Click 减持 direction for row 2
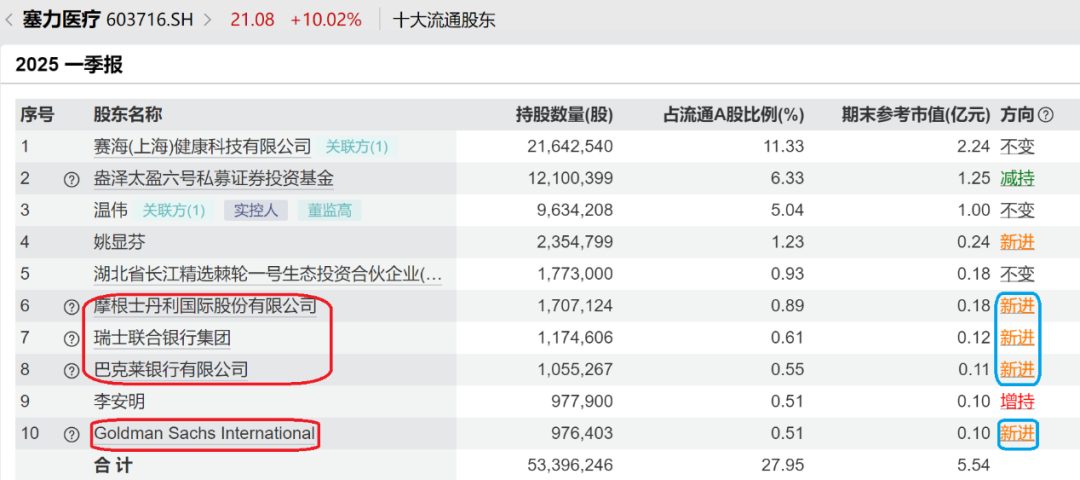Image resolution: width=1080 pixels, height=480 pixels. (1017, 179)
